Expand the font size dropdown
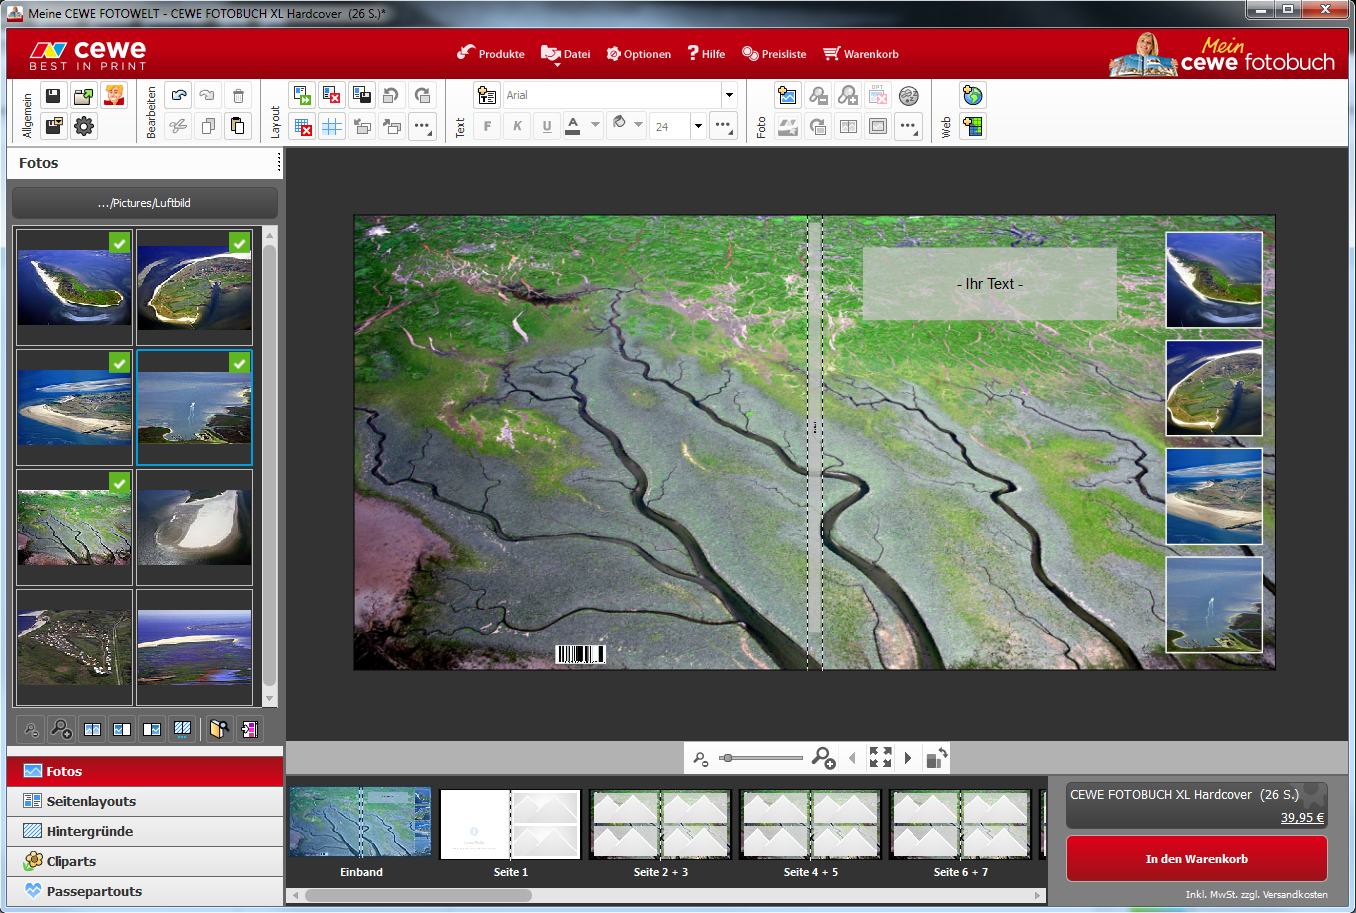This screenshot has width=1356, height=913. click(698, 126)
